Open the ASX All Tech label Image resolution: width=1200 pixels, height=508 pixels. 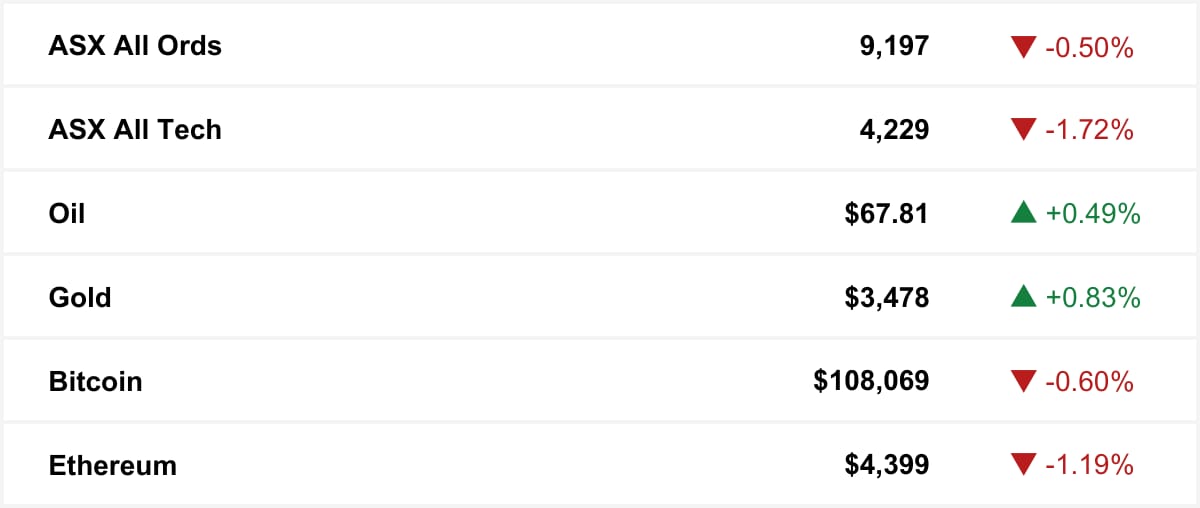click(x=135, y=130)
